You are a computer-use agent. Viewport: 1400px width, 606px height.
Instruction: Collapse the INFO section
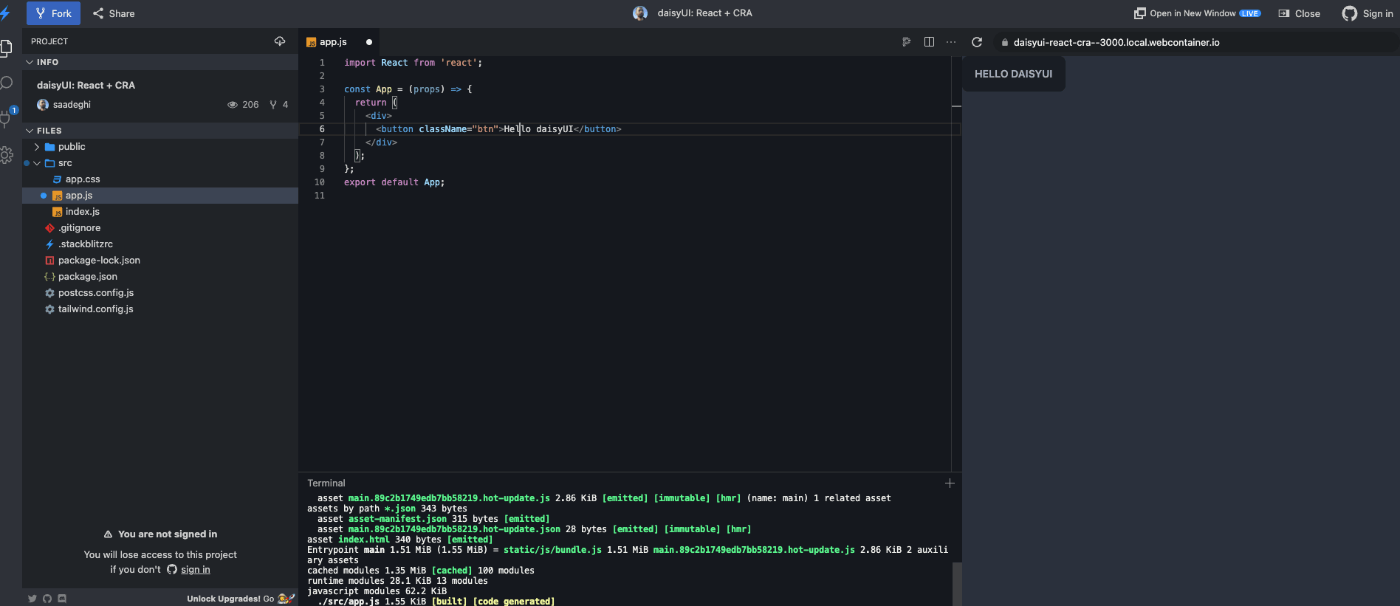coord(160,62)
